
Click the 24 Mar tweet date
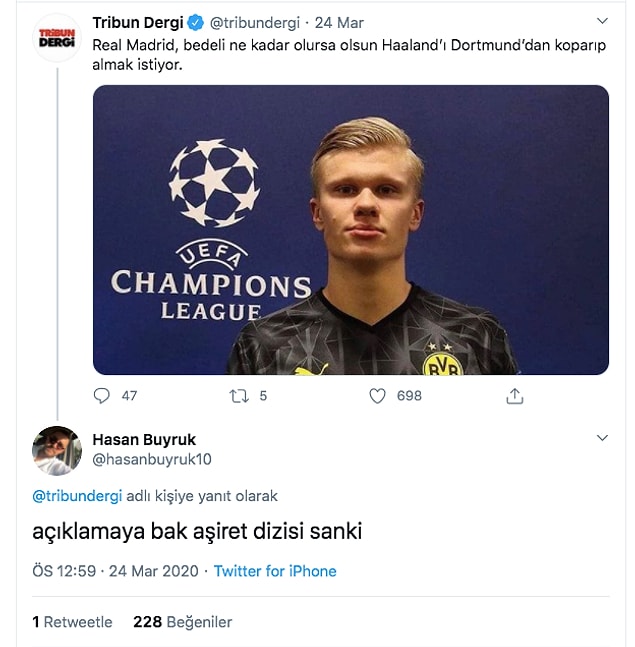[339, 23]
